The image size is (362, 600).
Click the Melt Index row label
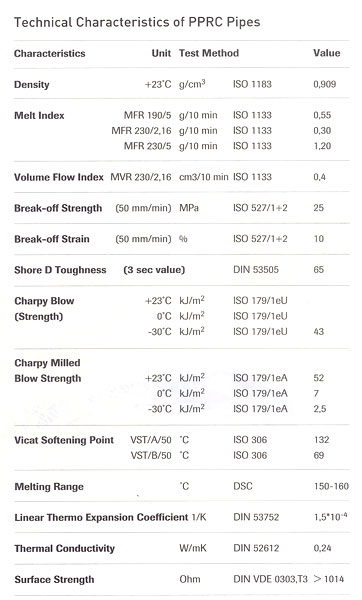pyautogui.click(x=39, y=115)
